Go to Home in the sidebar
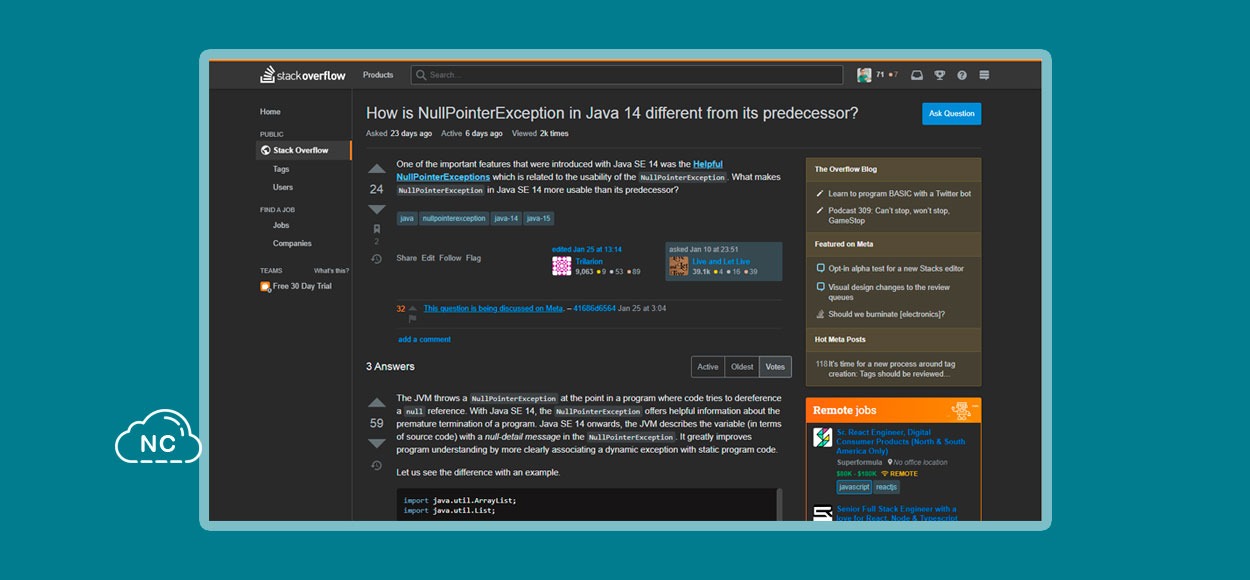Viewport: 1250px width, 580px height. [270, 112]
